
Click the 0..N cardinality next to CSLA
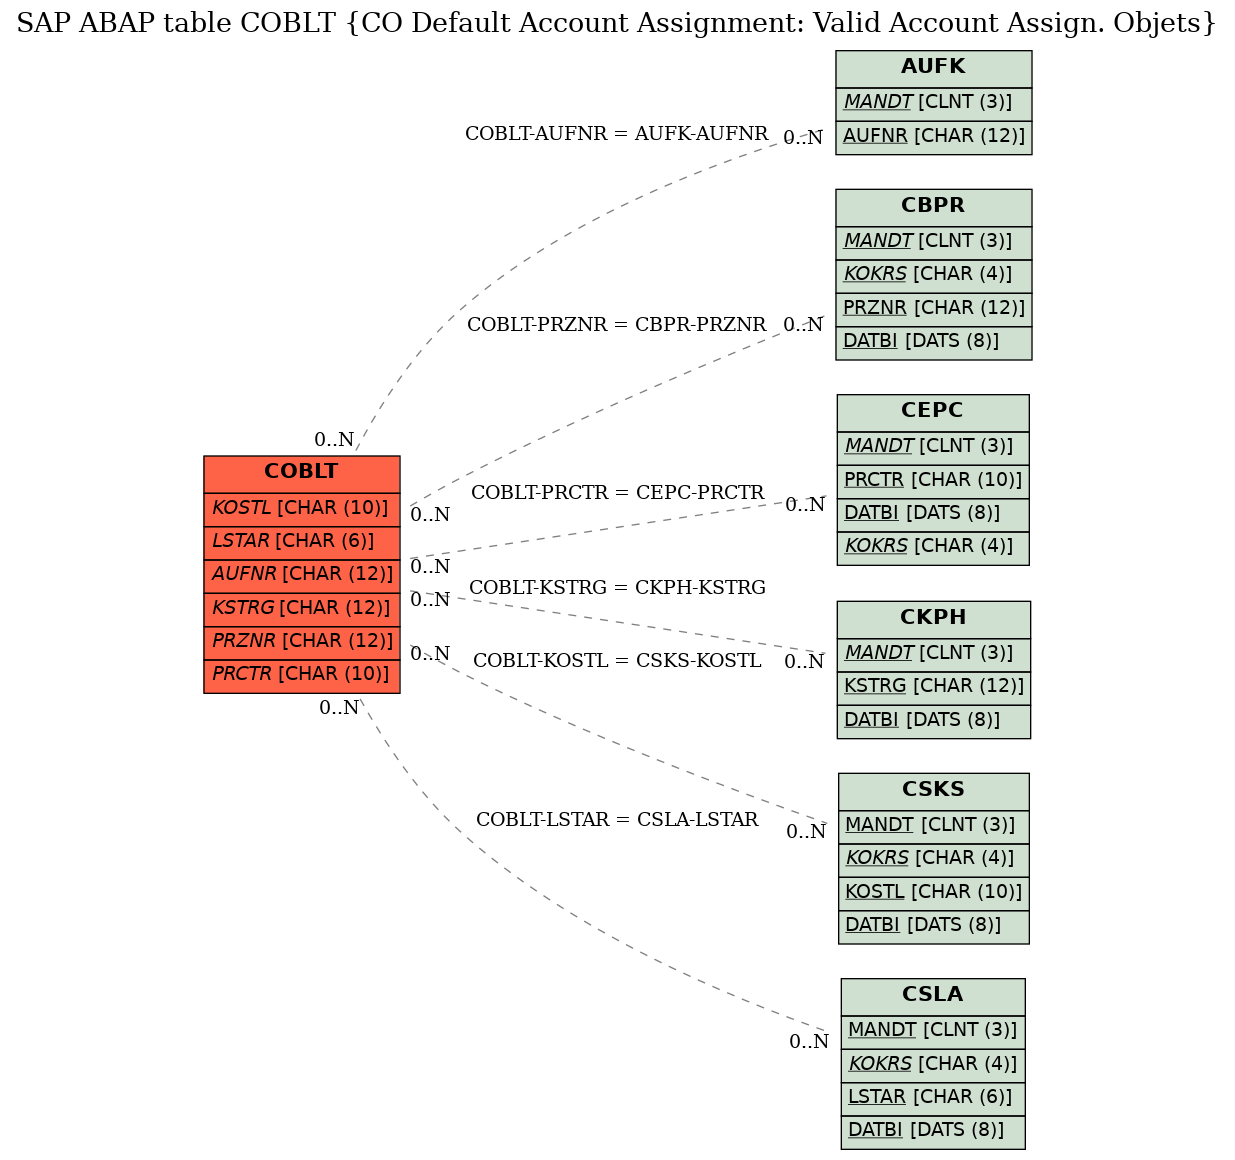pos(809,1042)
